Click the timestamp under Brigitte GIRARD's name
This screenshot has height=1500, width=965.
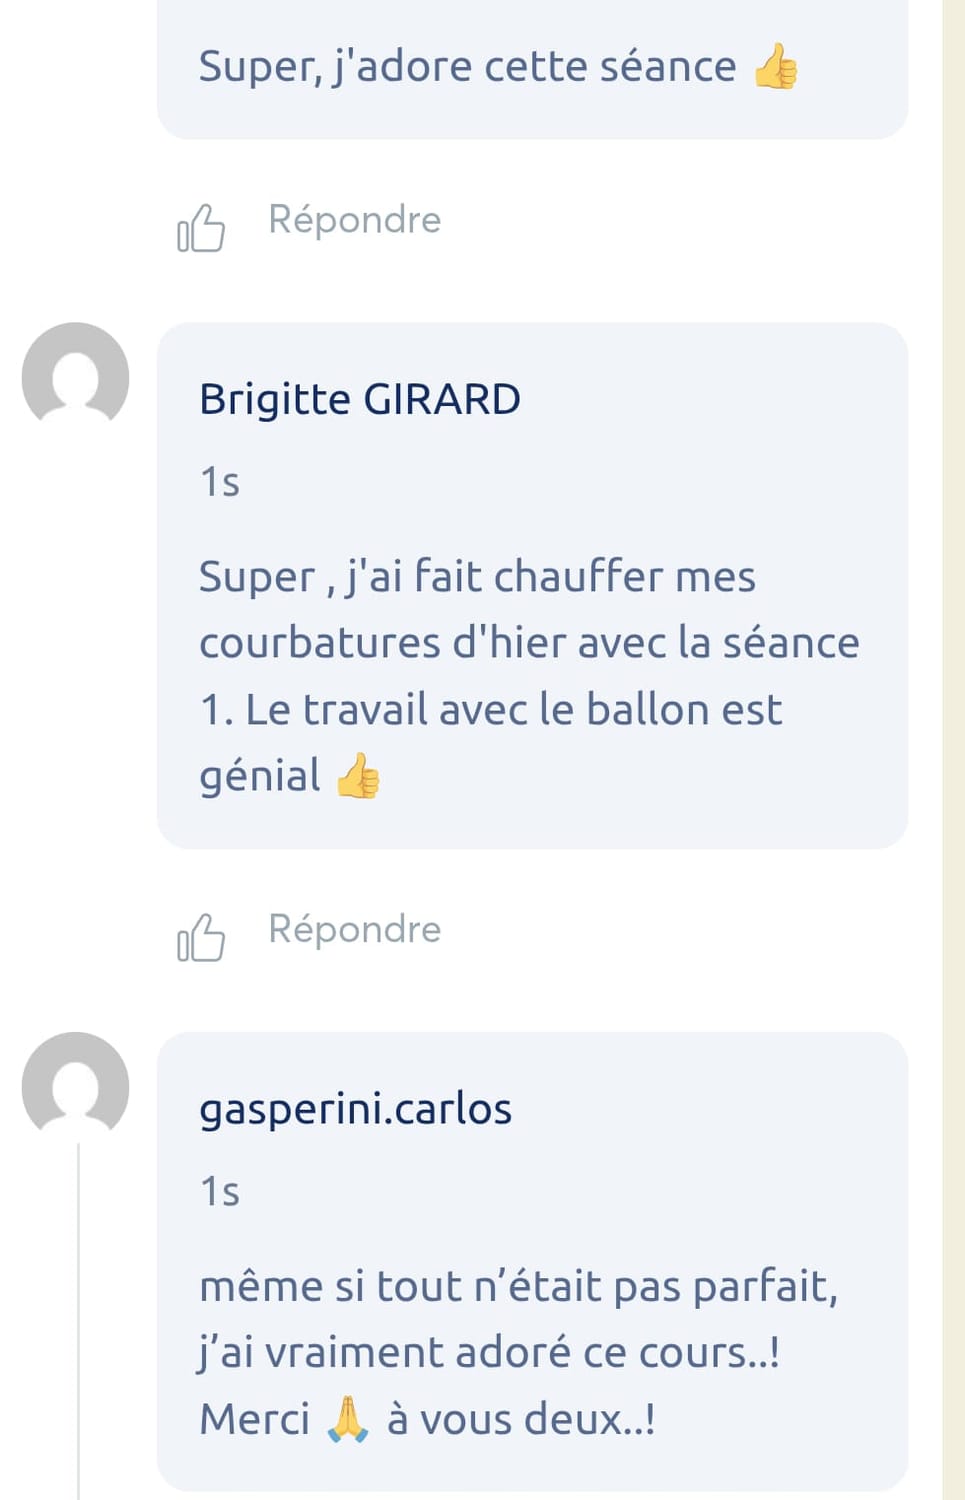click(220, 482)
